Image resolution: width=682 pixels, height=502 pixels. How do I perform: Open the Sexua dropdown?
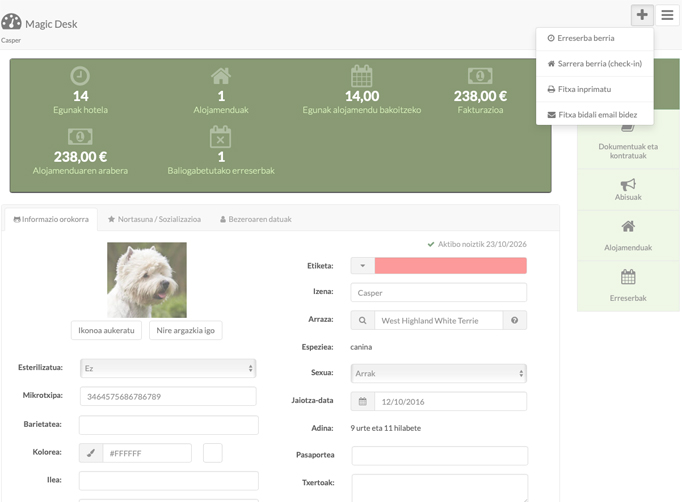(x=438, y=373)
